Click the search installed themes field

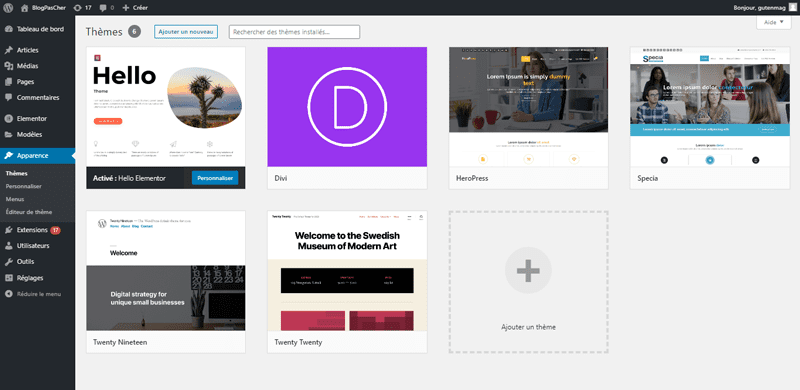pos(294,32)
